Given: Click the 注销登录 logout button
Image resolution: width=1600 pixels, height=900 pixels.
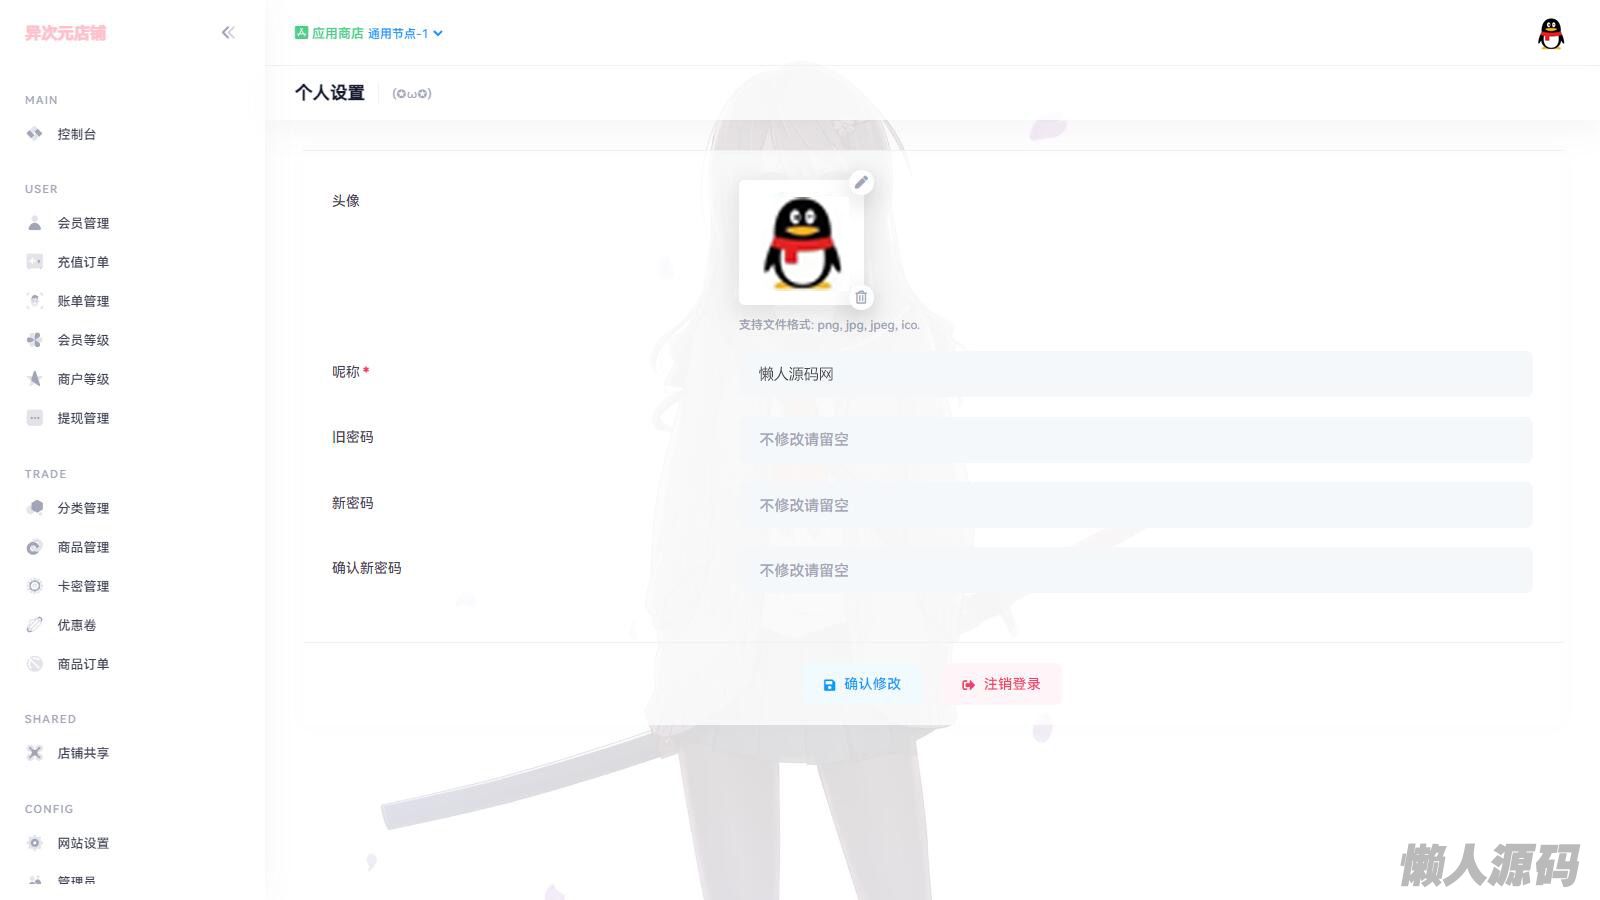Looking at the screenshot, I should tap(1001, 684).
